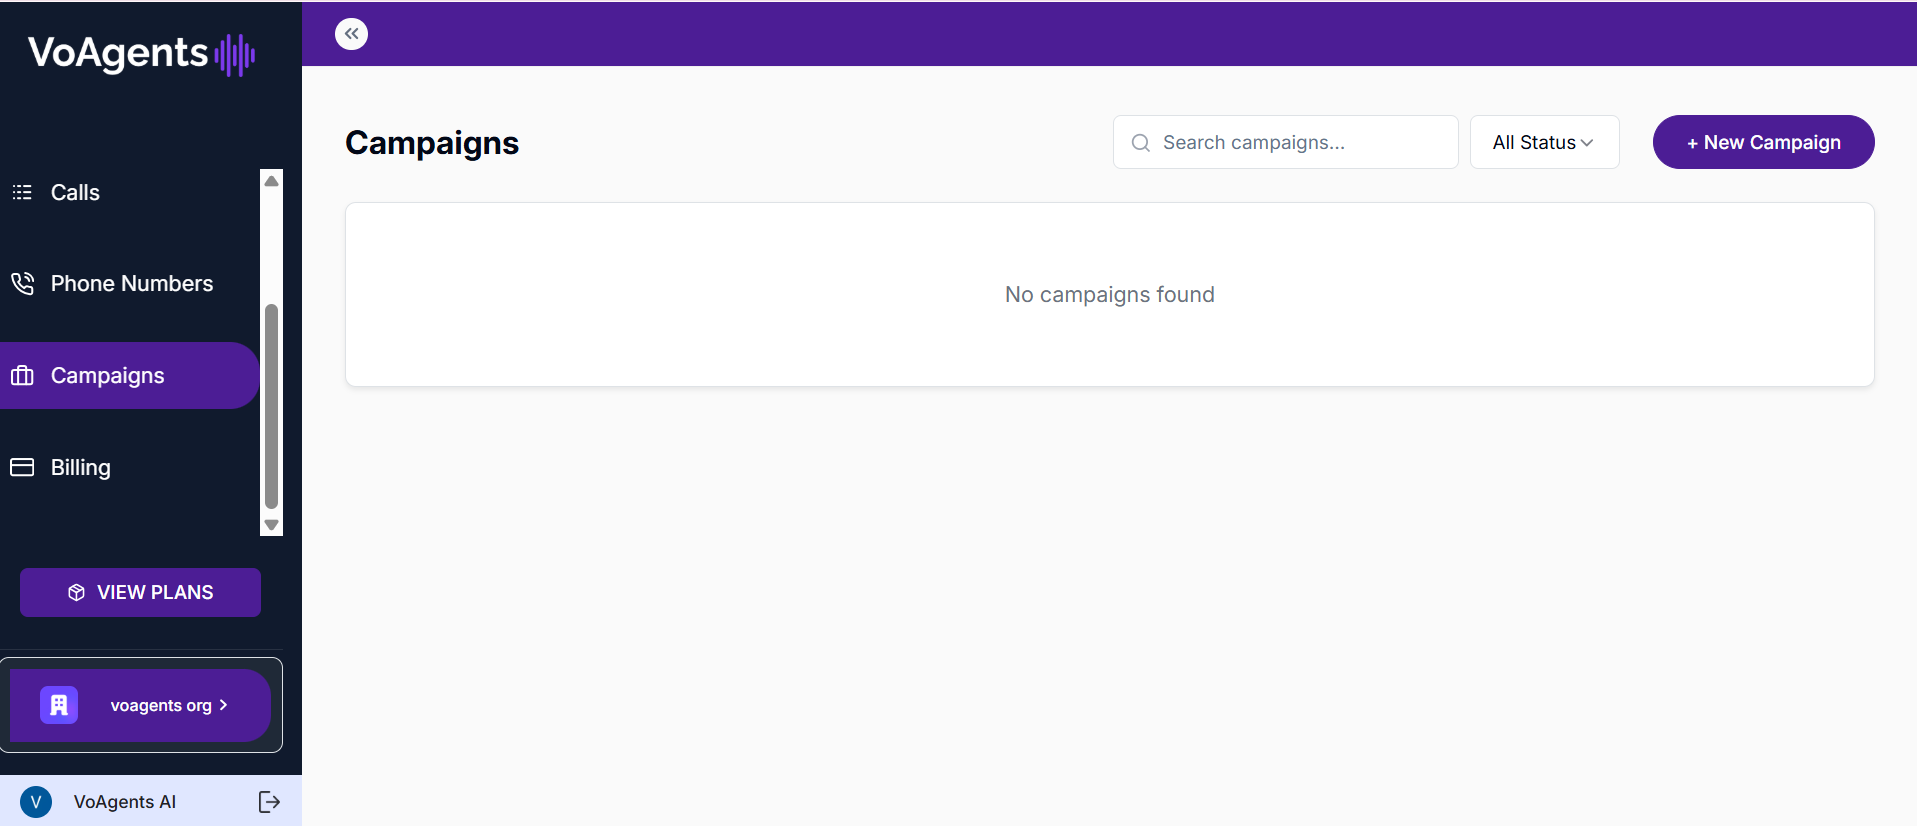Click the VoAgents logo
Image resolution: width=1917 pixels, height=826 pixels.
click(x=141, y=54)
